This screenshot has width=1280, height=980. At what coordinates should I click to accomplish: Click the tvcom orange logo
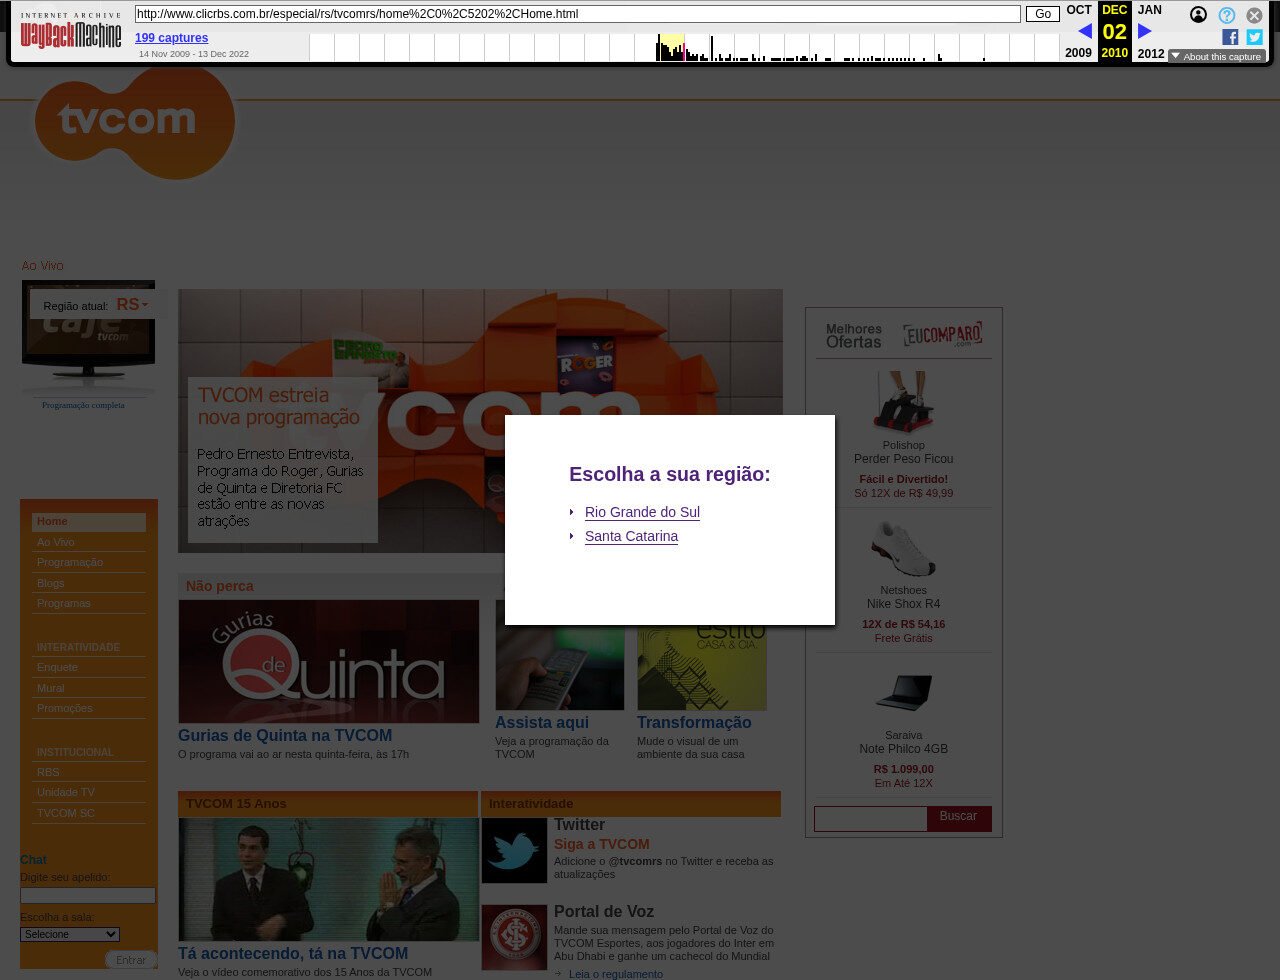coord(134,122)
